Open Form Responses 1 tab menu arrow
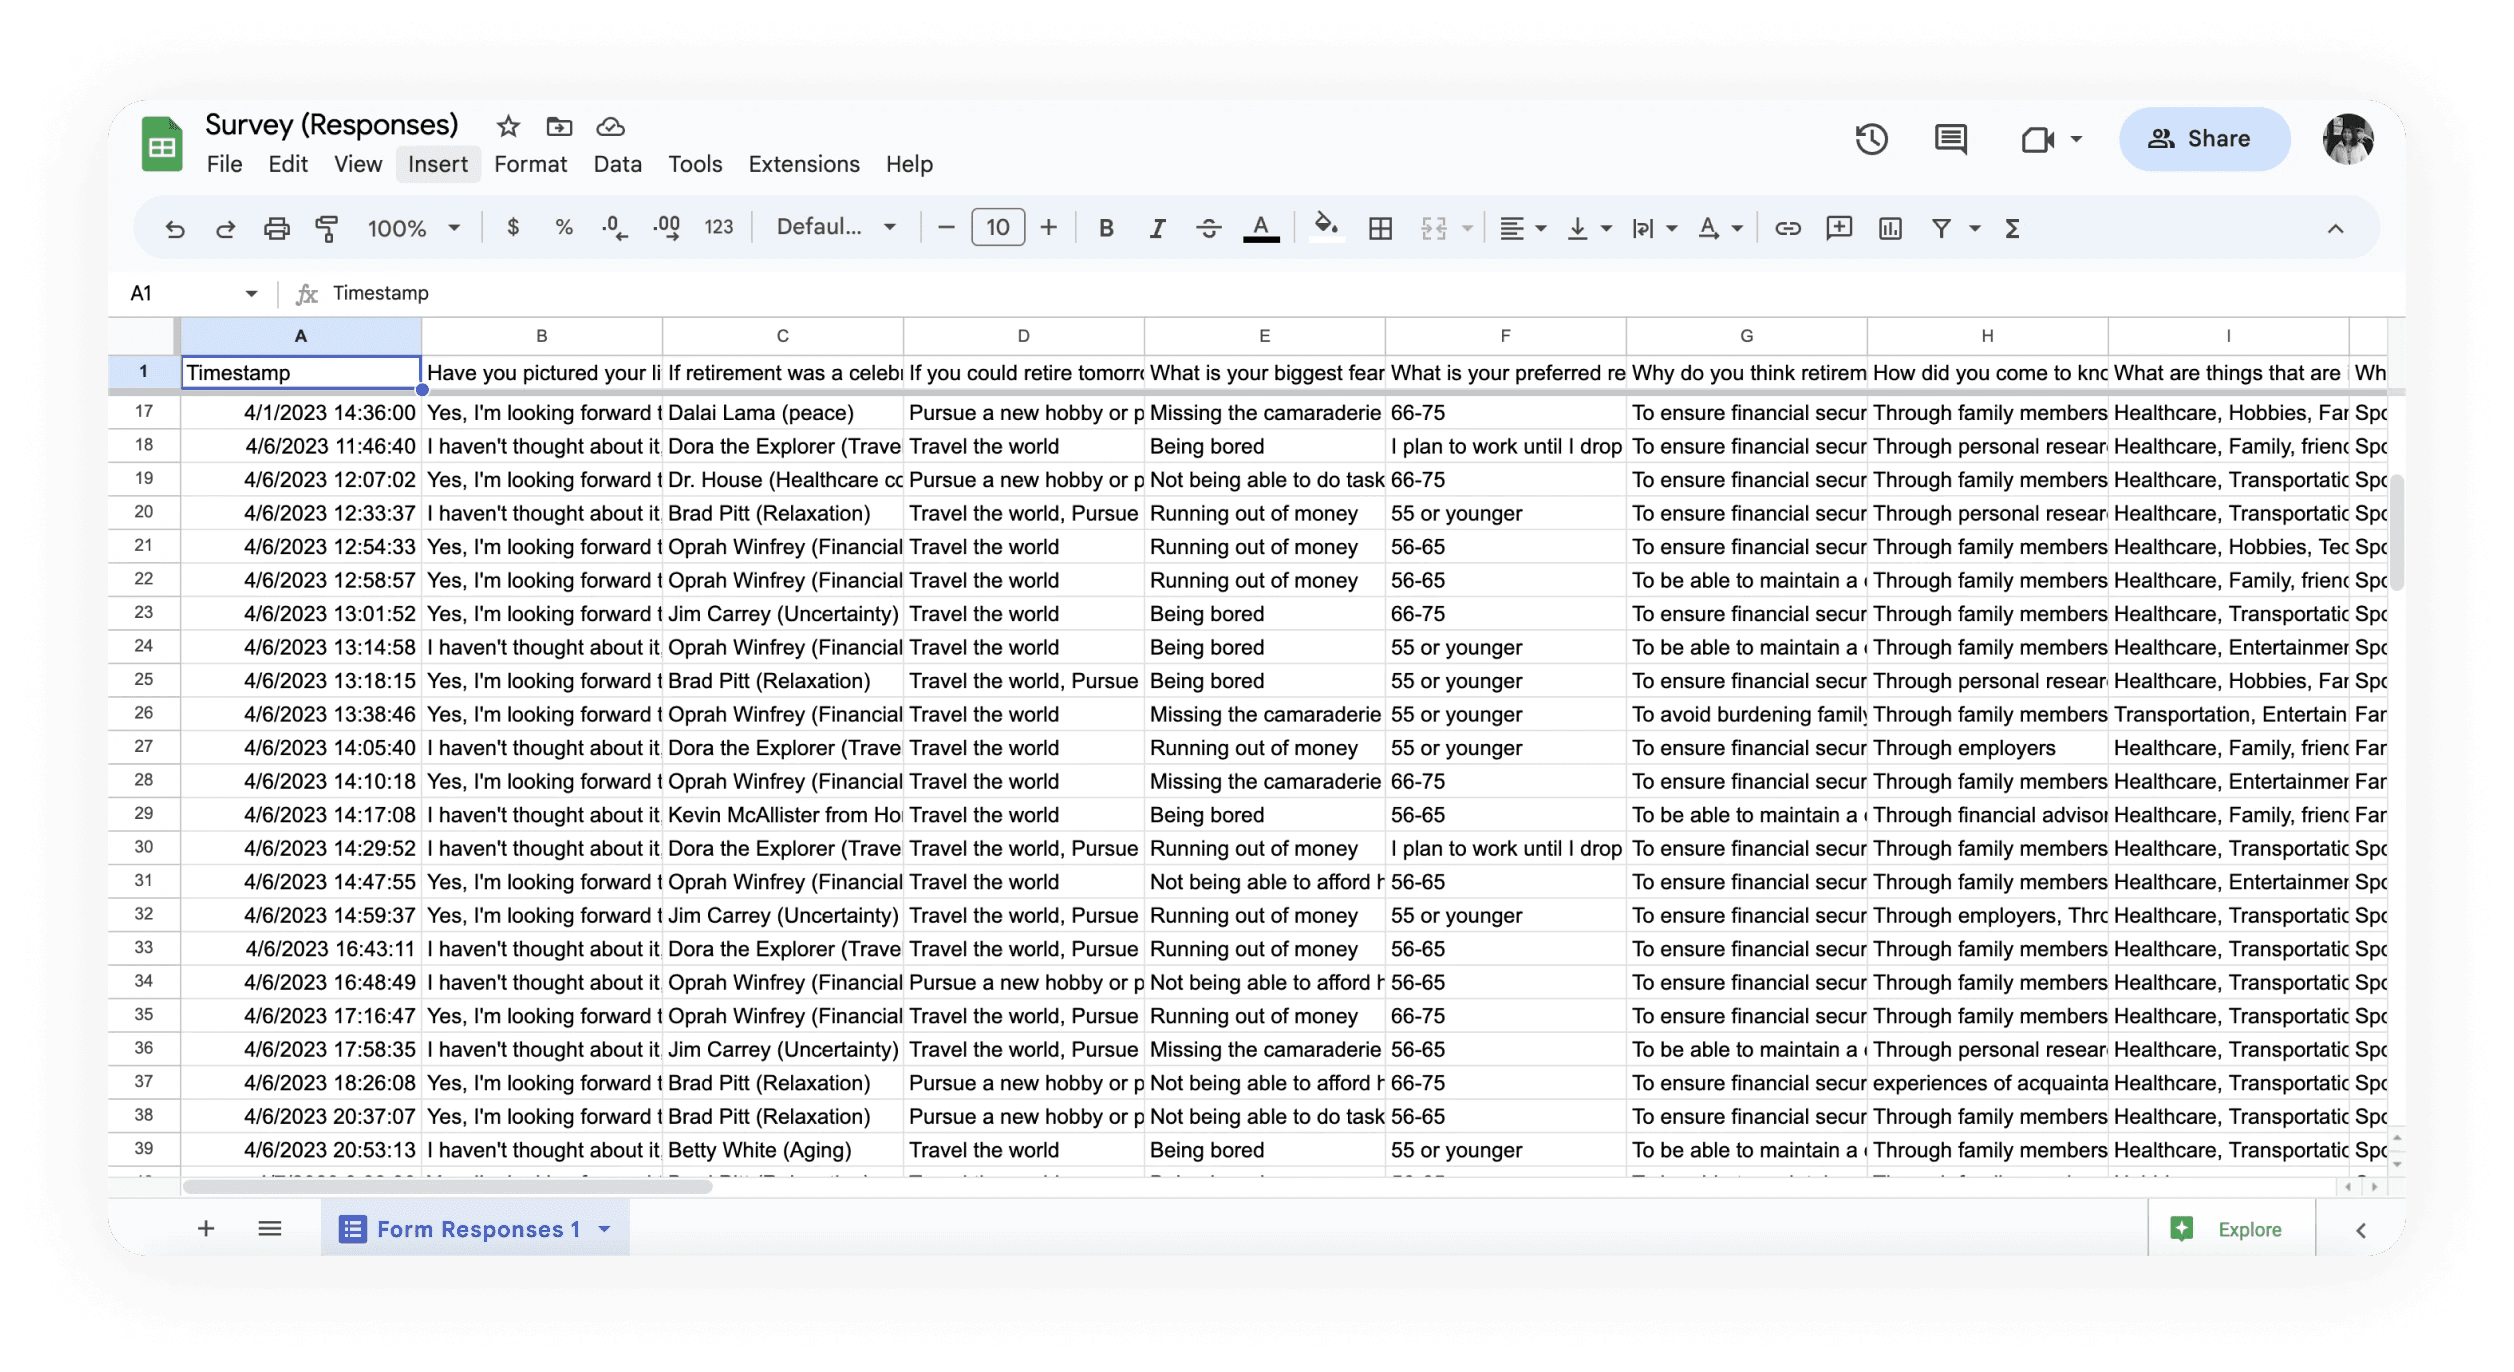 tap(605, 1229)
